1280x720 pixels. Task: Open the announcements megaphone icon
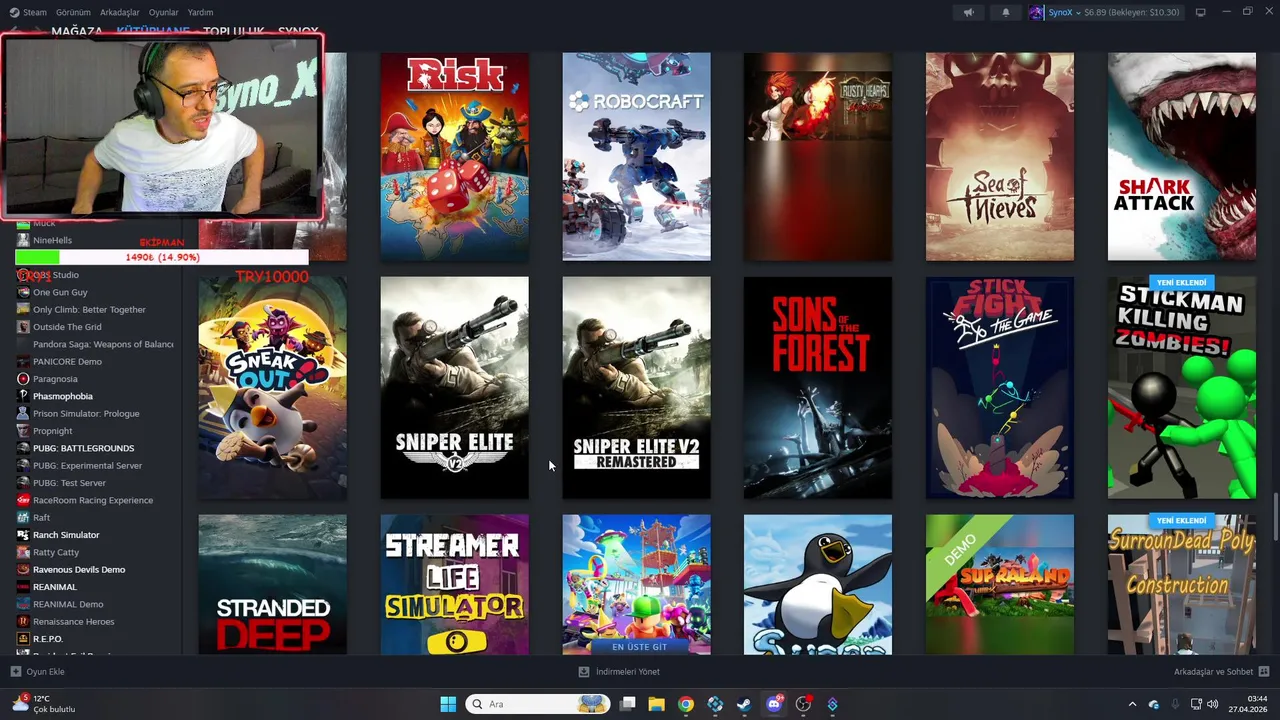click(x=968, y=13)
